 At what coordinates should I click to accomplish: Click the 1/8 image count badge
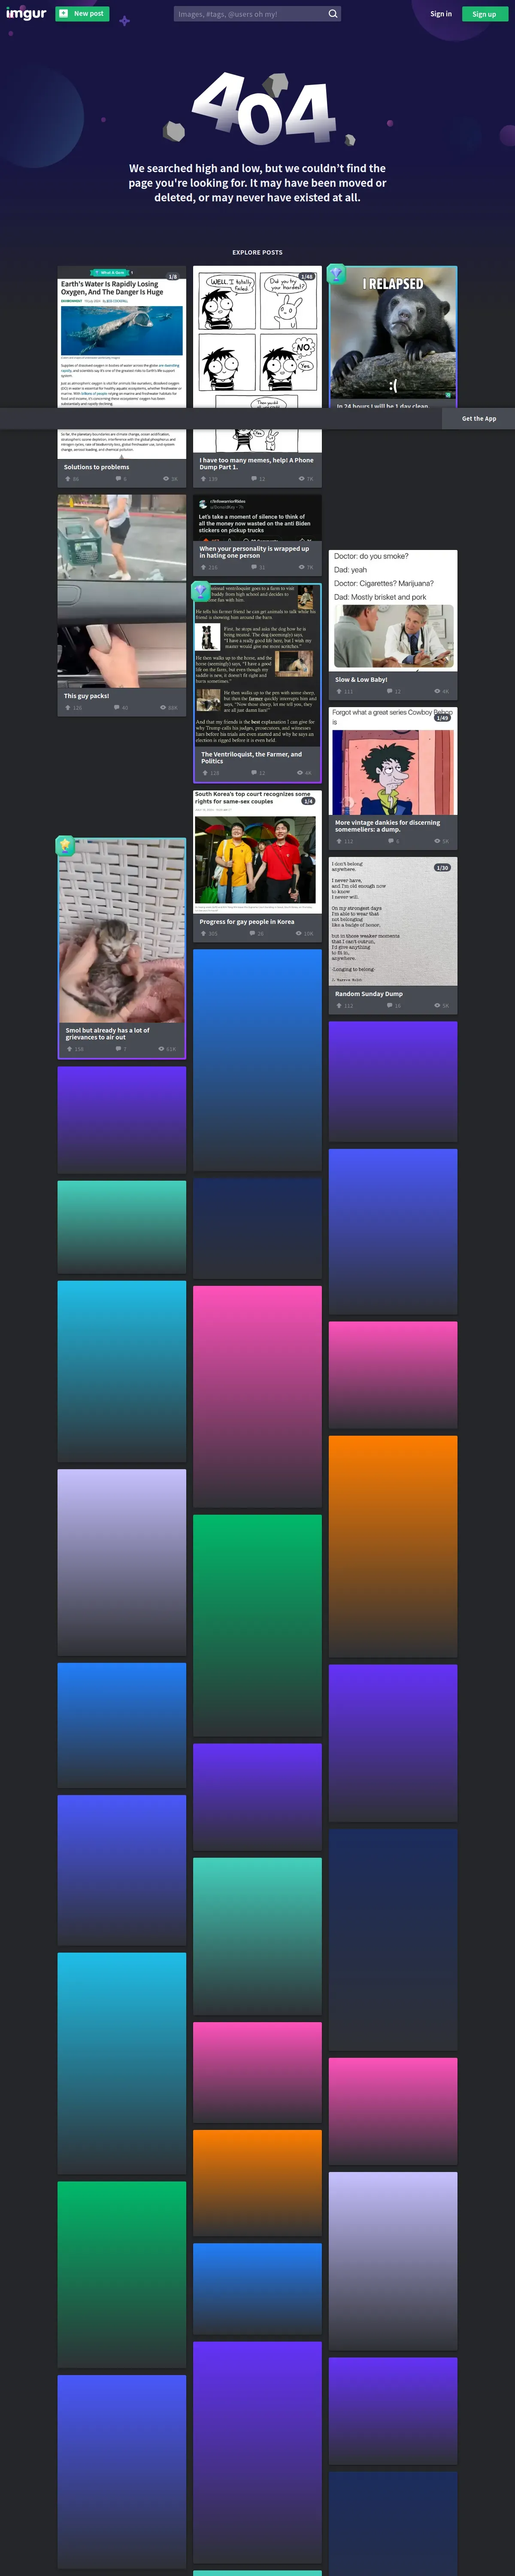pyautogui.click(x=172, y=276)
